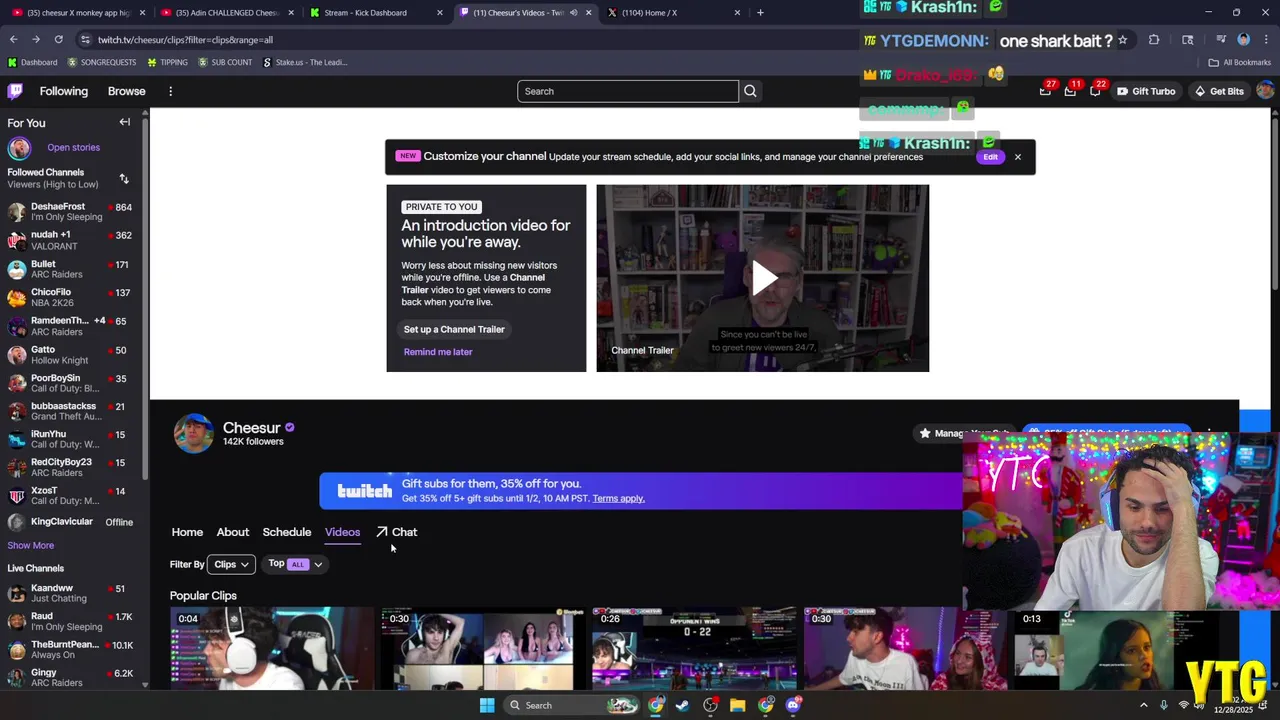Viewport: 1280px width, 720px height.
Task: Open the Top ALL range dropdown
Action: (295, 564)
